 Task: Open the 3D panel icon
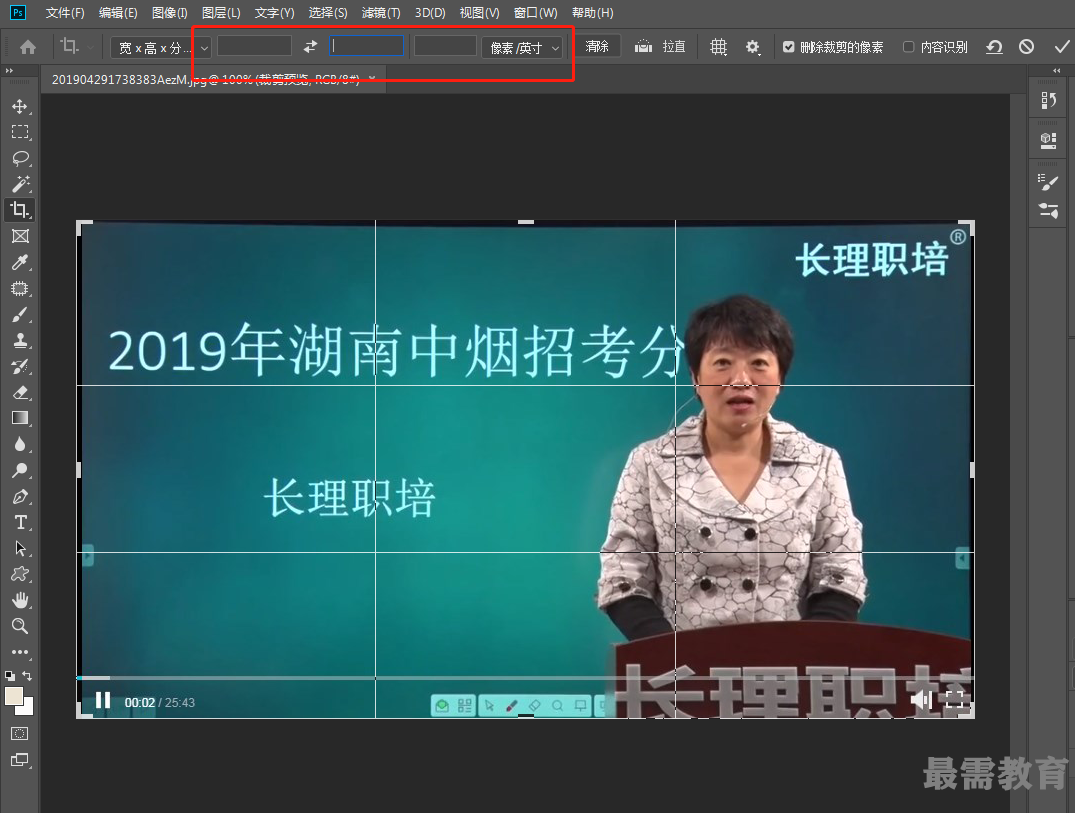pyautogui.click(x=1048, y=141)
